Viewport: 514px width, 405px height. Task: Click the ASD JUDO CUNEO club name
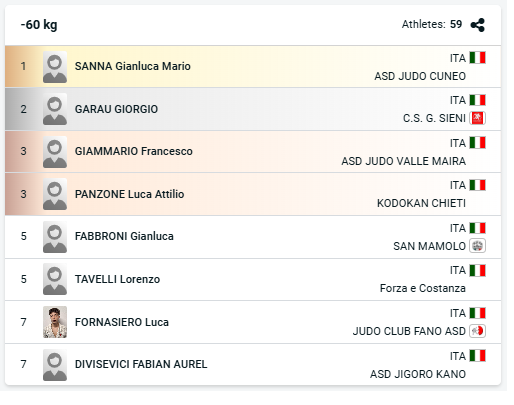(420, 76)
